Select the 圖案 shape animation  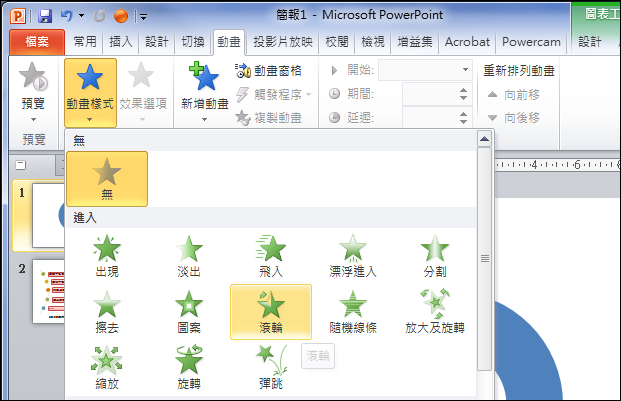(x=189, y=312)
